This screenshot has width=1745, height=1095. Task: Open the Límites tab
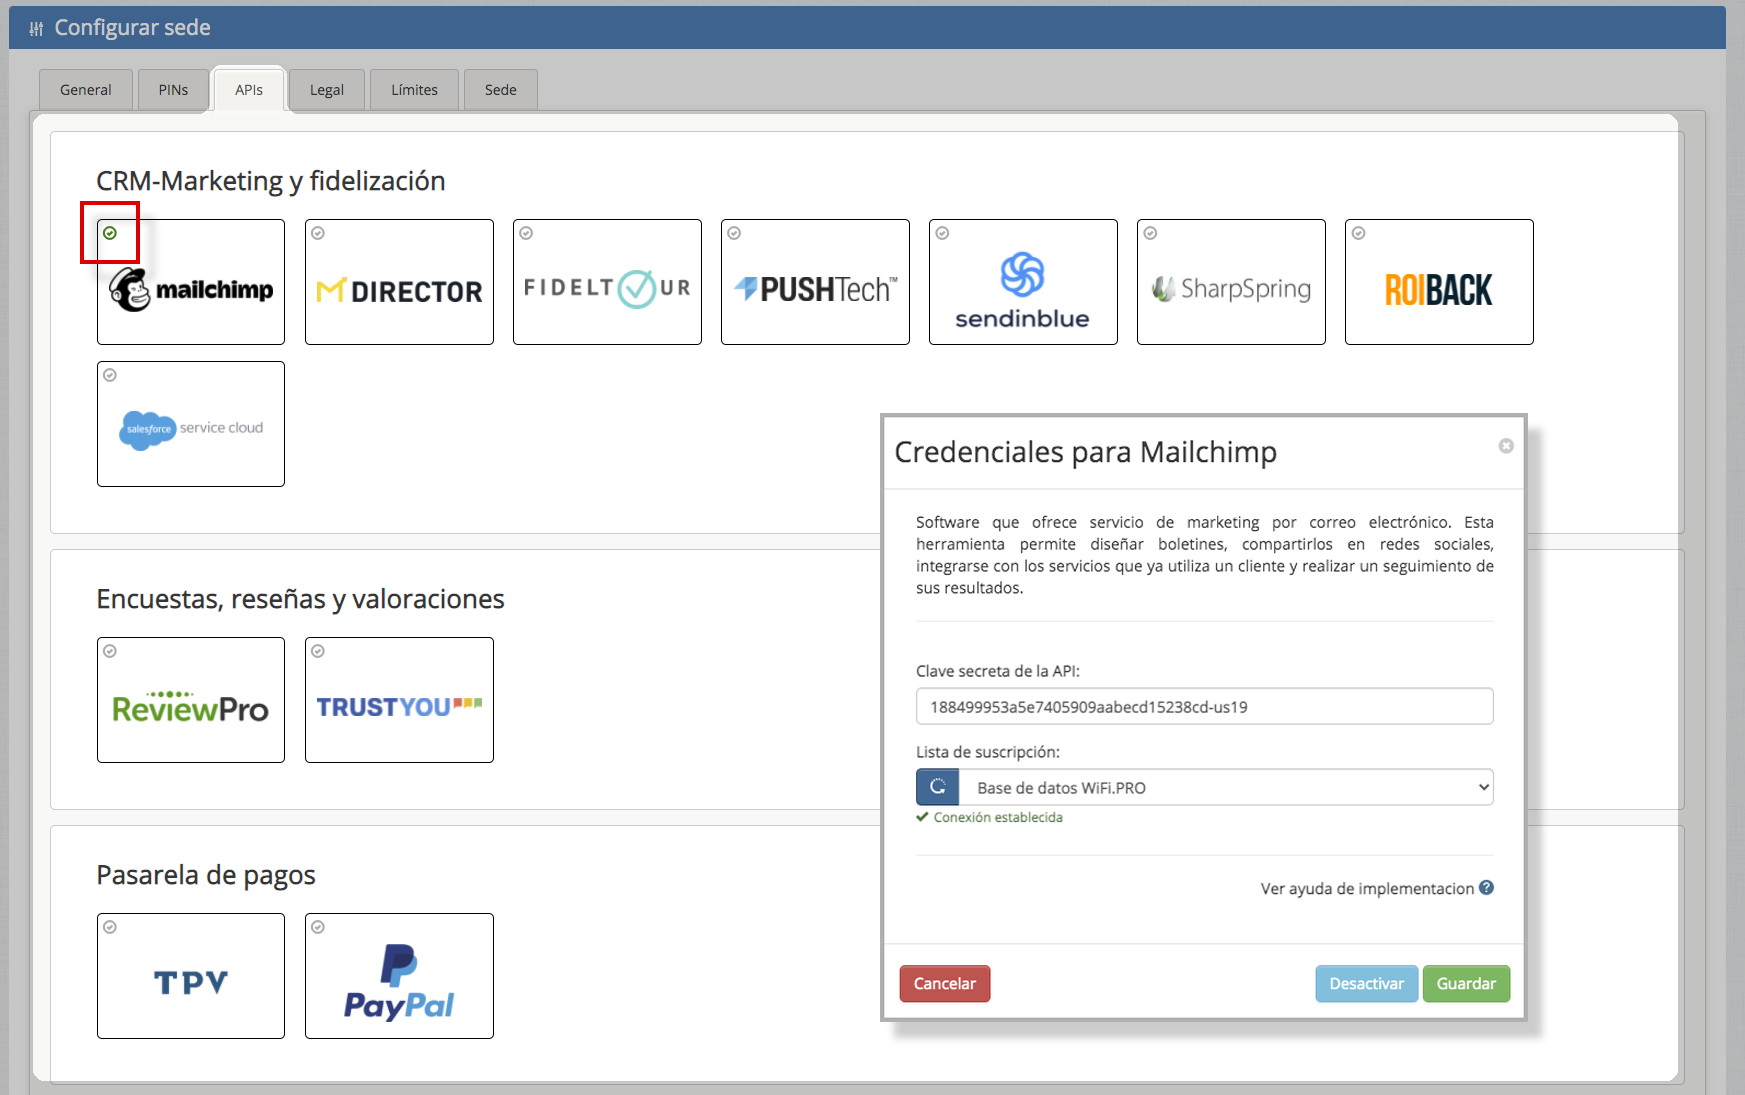pos(414,90)
